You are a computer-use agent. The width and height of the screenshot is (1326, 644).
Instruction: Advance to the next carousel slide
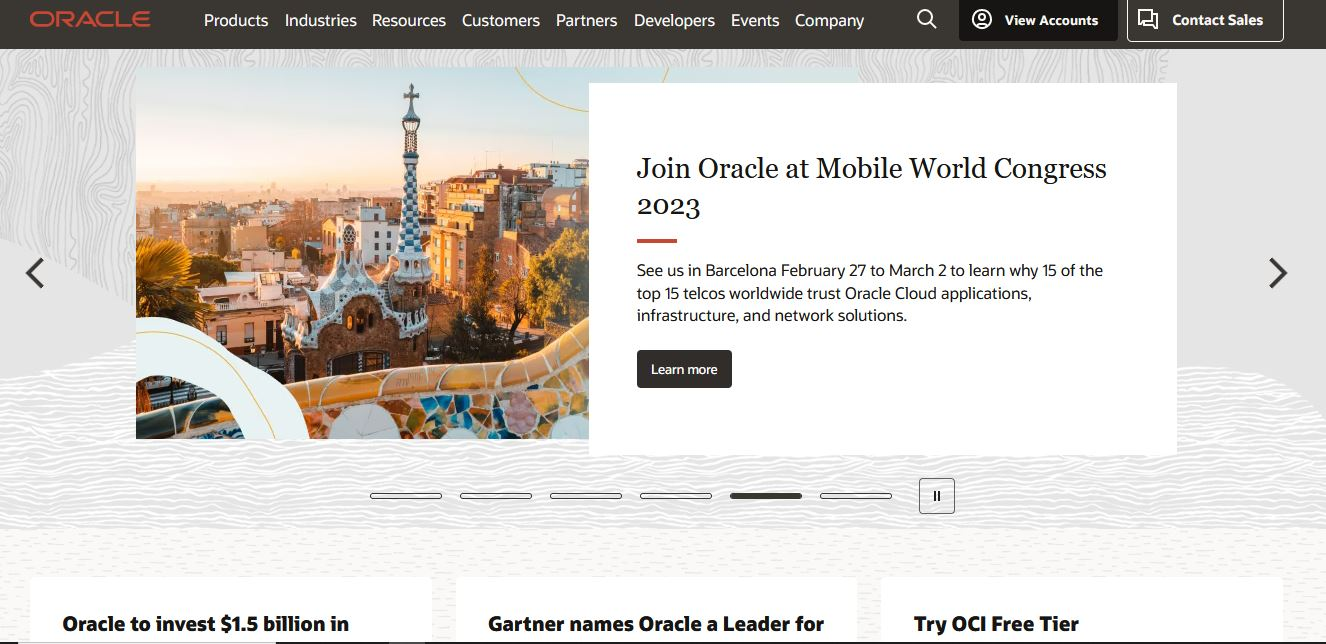(x=1278, y=273)
